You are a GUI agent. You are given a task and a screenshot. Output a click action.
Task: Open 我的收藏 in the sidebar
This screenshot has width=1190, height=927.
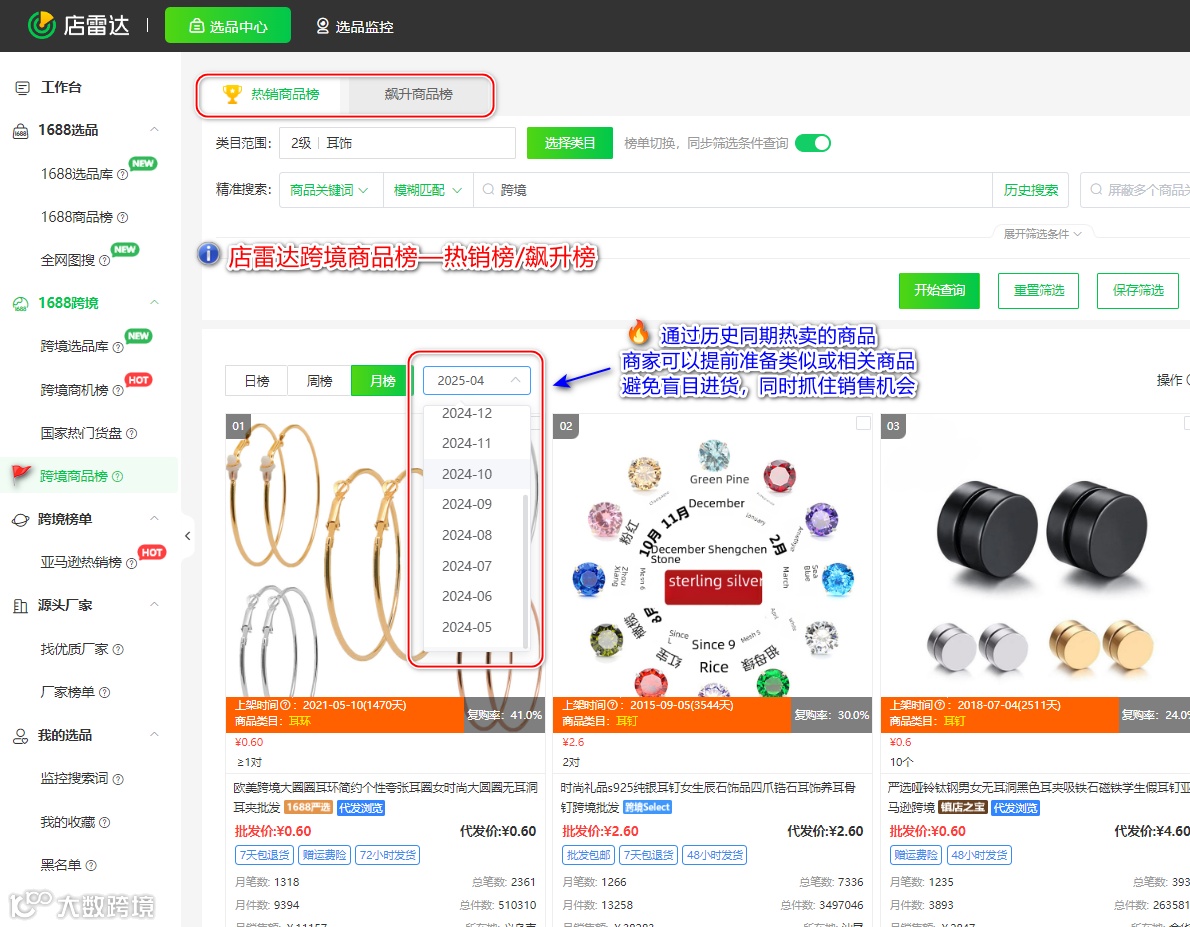pos(68,821)
